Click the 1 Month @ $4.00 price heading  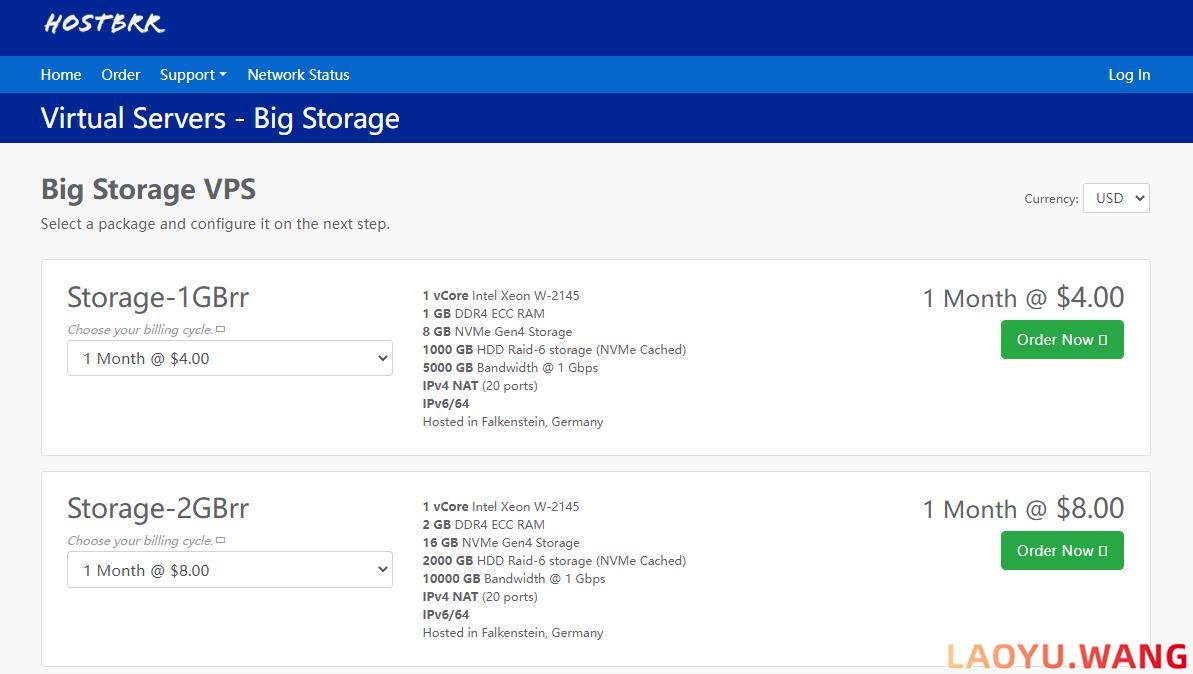click(1023, 297)
